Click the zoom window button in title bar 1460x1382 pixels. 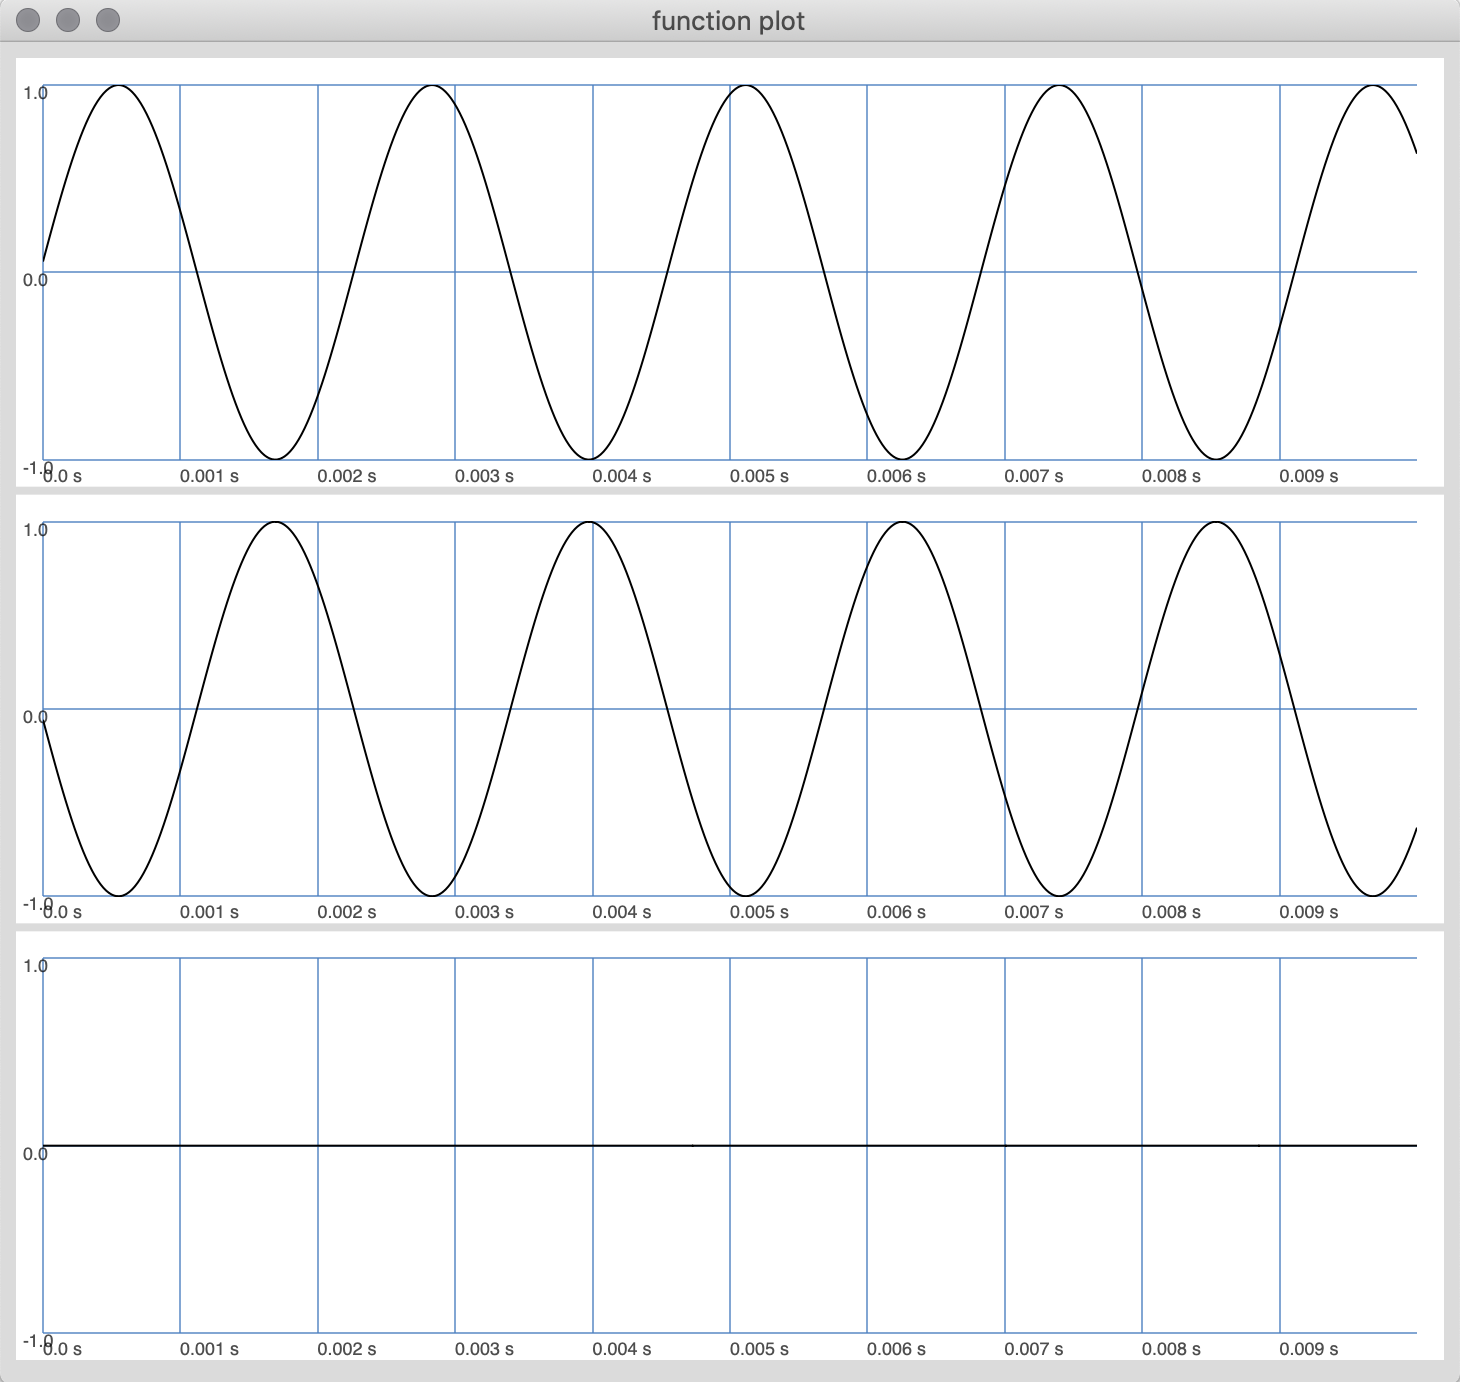pos(108,20)
